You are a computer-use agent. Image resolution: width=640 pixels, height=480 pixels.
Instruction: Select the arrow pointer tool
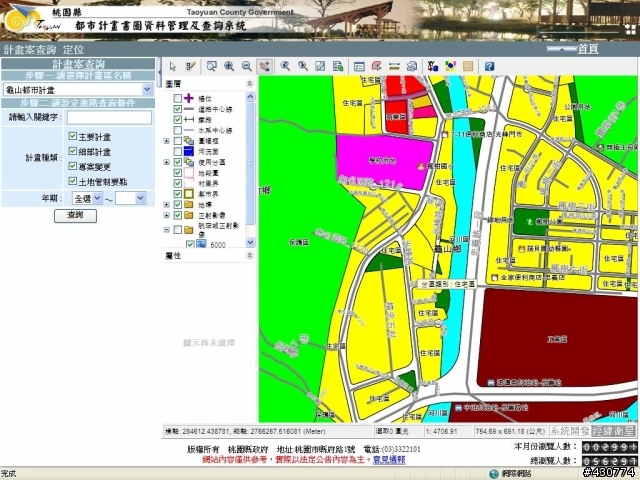tap(173, 67)
